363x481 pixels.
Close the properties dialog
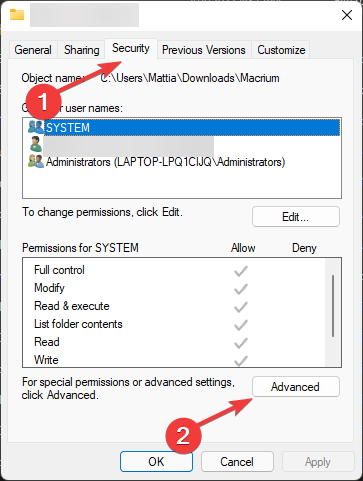point(347,15)
